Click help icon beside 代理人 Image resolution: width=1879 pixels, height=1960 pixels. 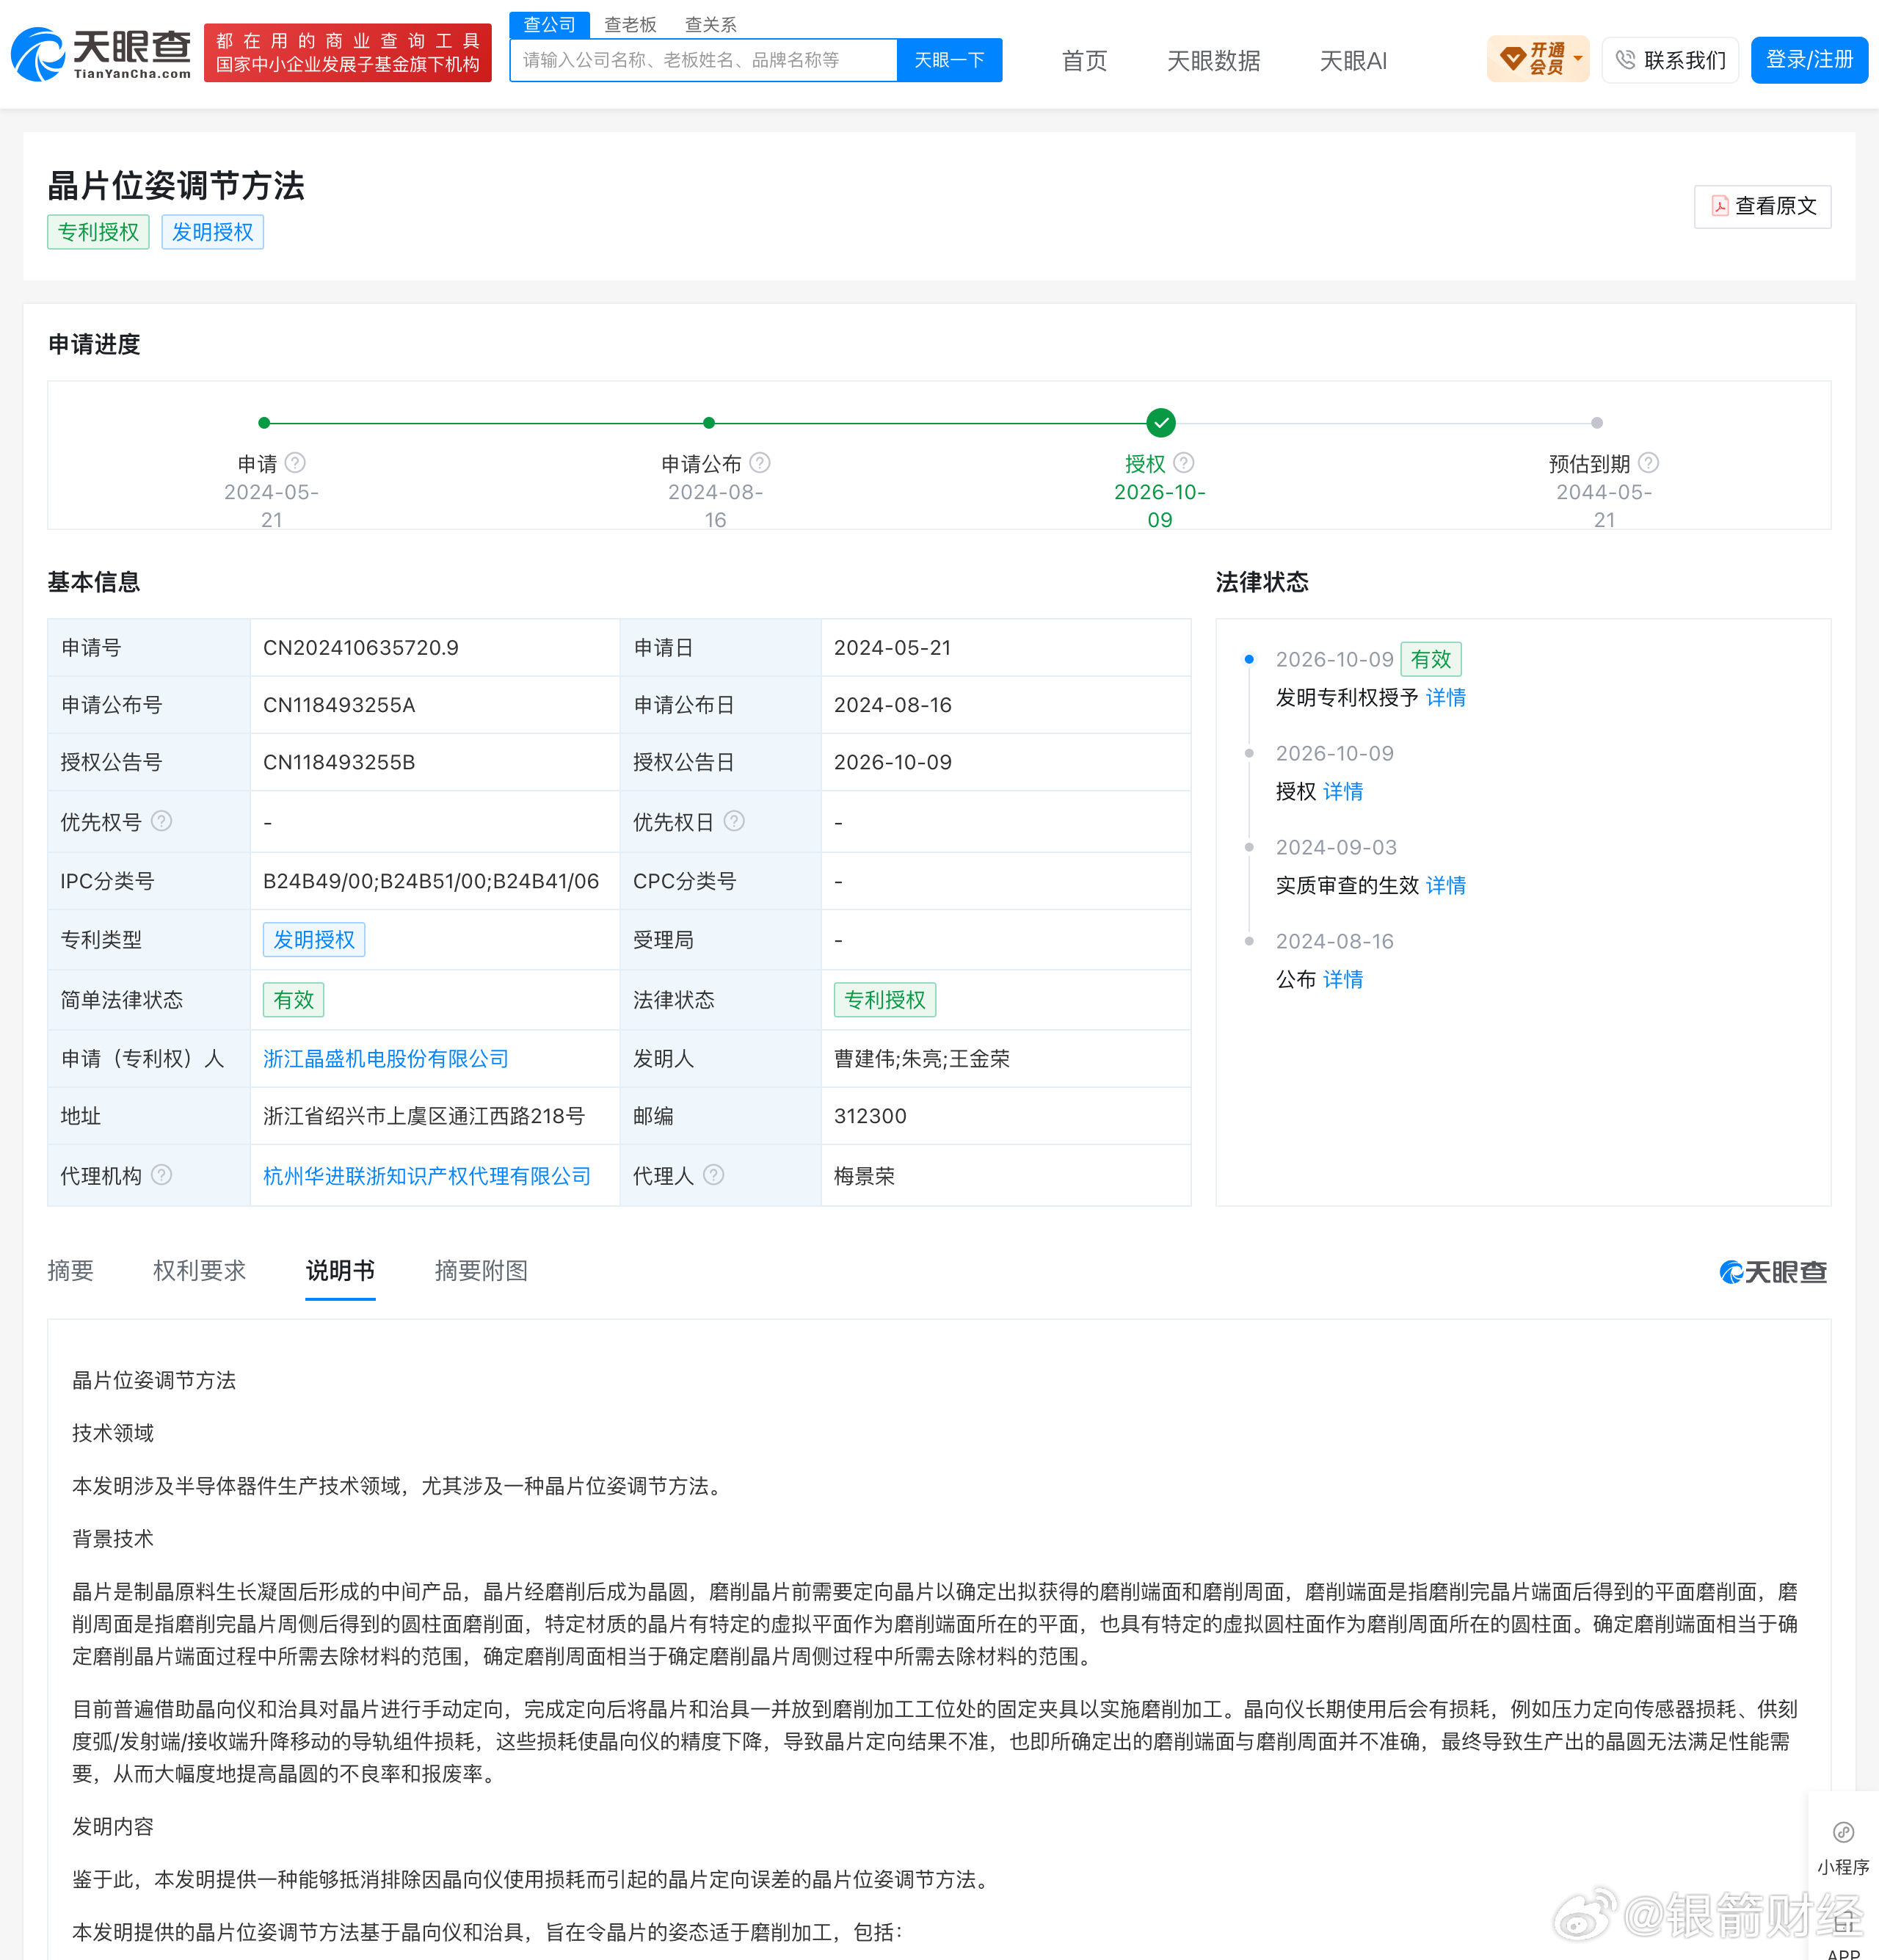click(713, 1175)
